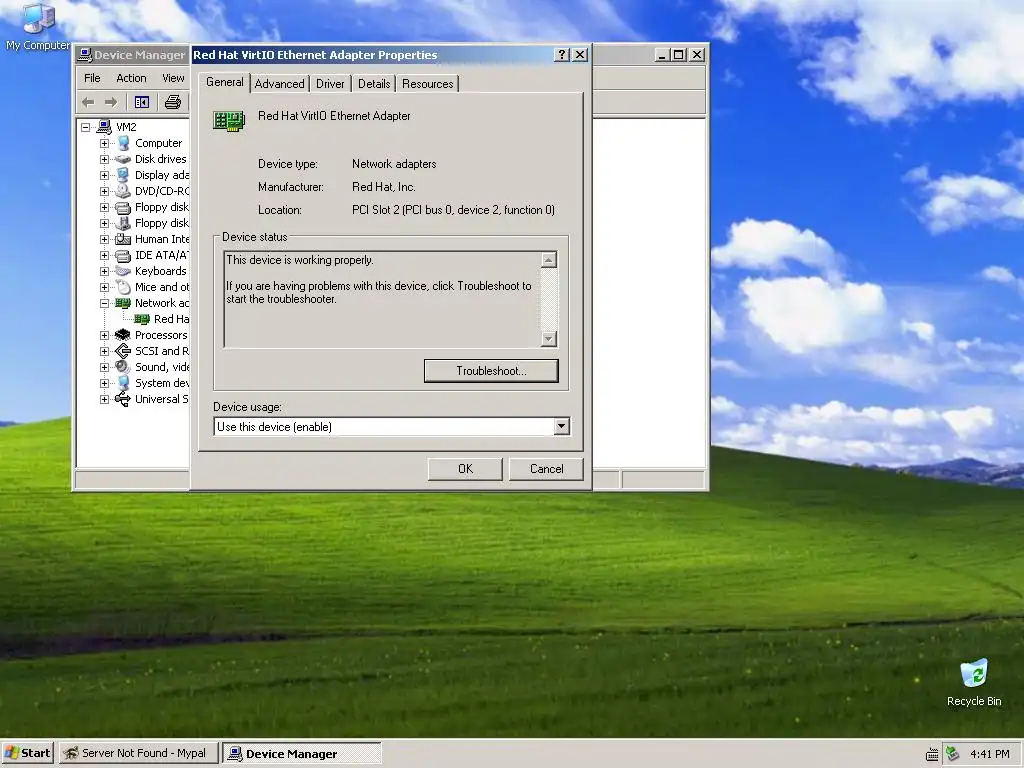Click the Print icon in Device Manager toolbar

point(172,102)
